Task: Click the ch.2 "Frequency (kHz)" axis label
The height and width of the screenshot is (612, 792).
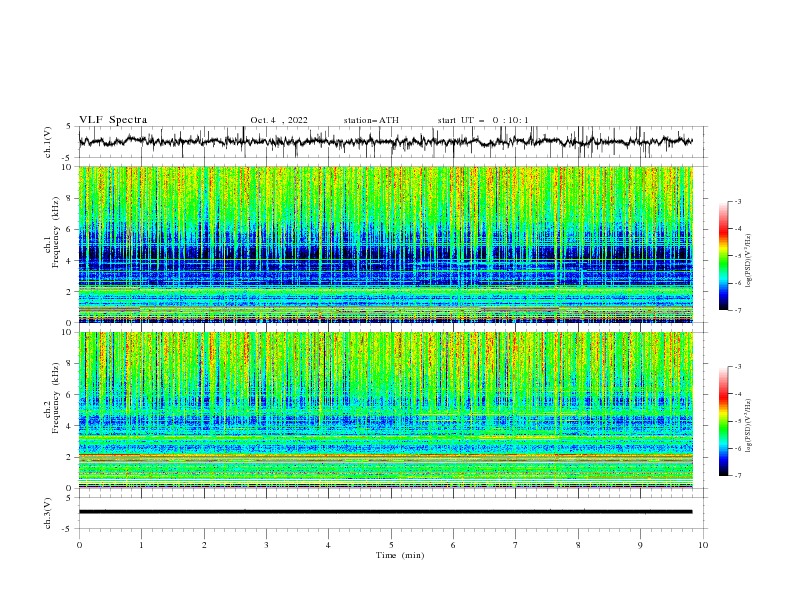Action: click(56, 397)
